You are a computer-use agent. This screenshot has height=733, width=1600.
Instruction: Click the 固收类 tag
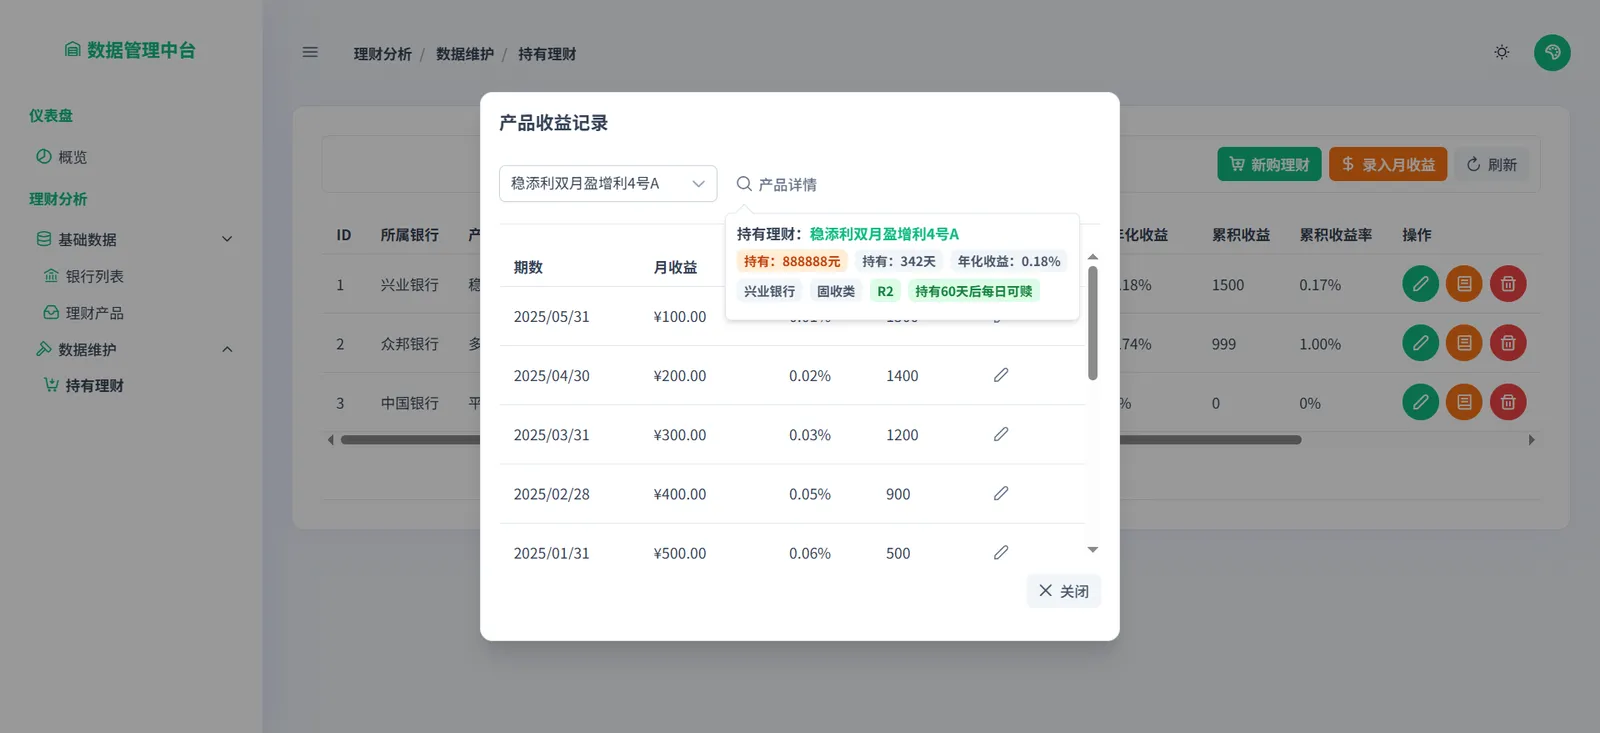(836, 291)
